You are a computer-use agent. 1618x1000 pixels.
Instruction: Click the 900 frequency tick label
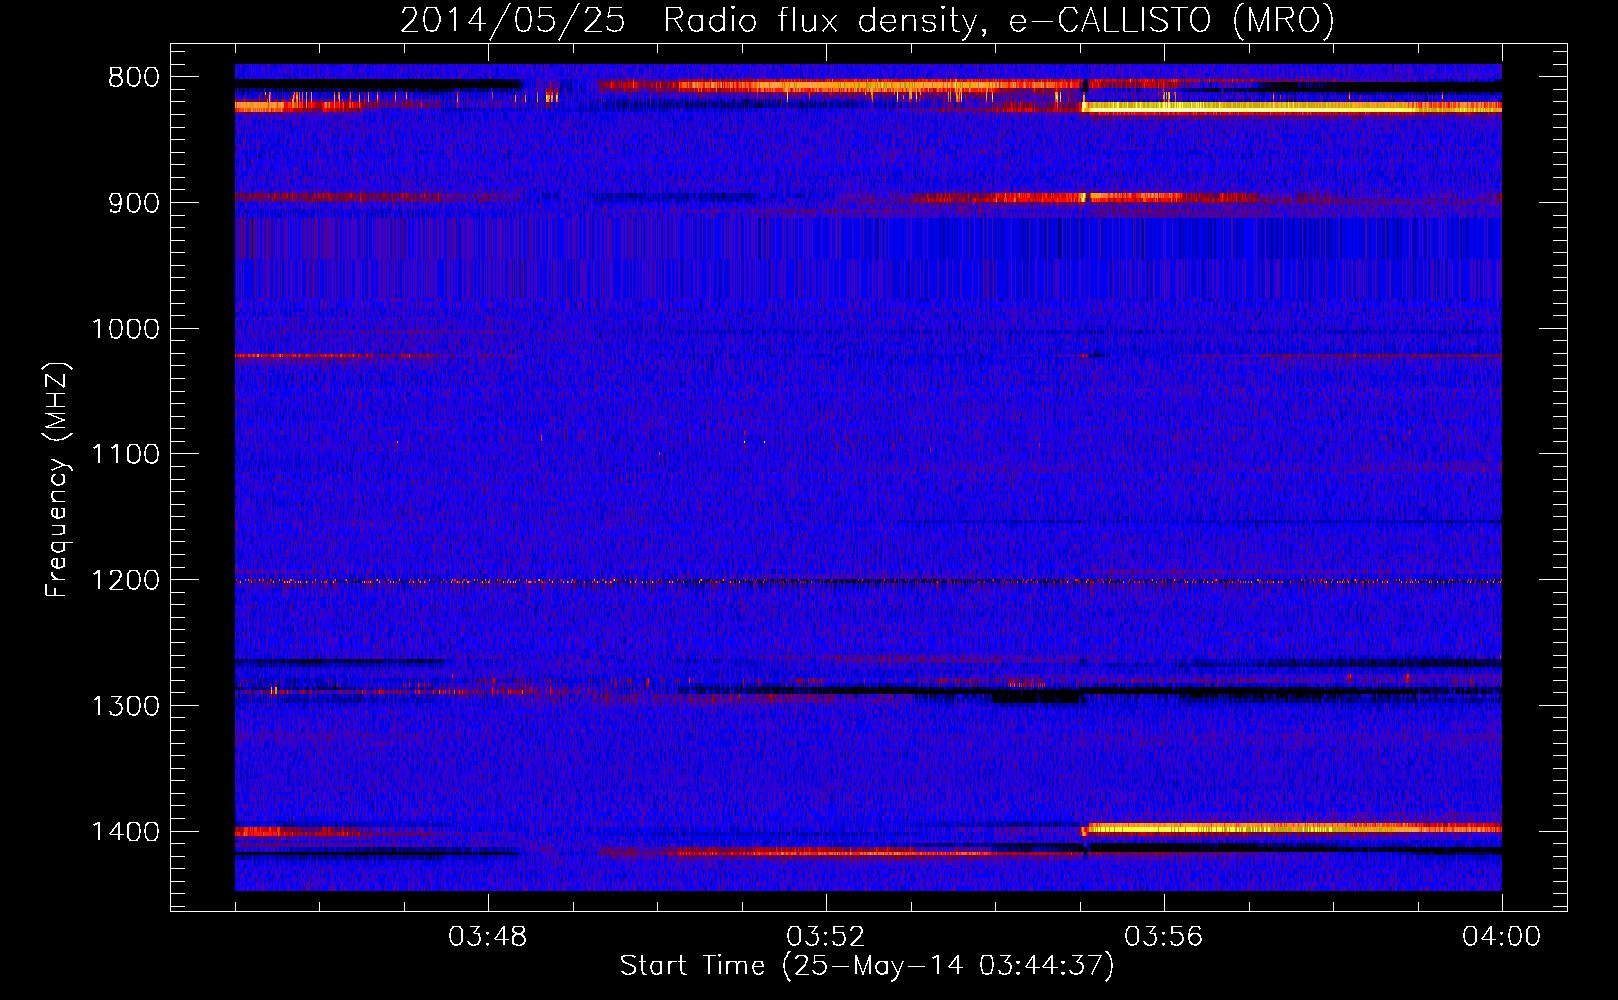click(x=133, y=203)
